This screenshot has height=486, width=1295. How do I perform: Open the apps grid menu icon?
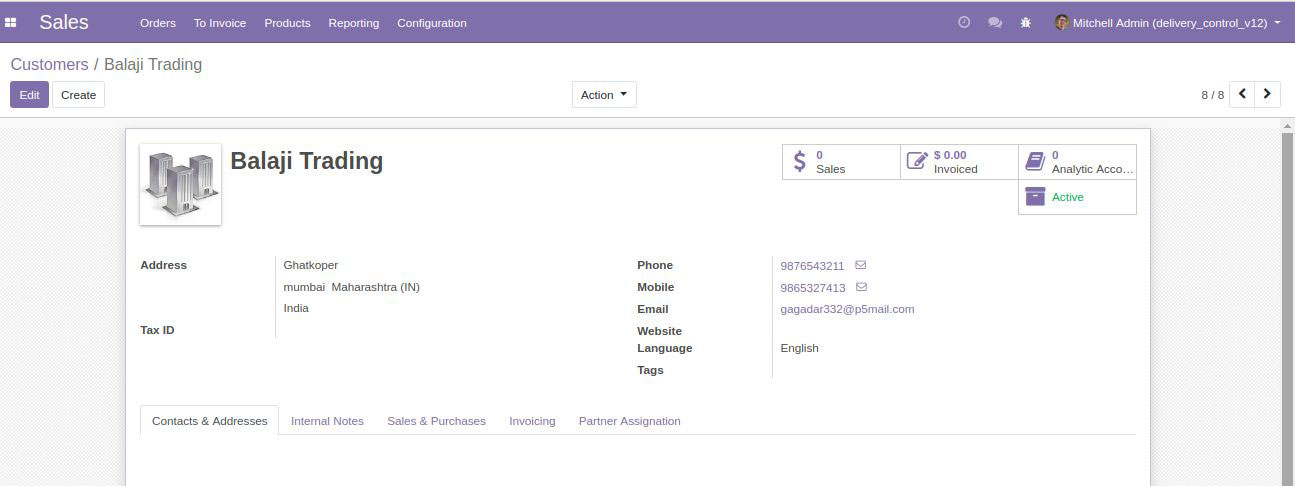(11, 23)
